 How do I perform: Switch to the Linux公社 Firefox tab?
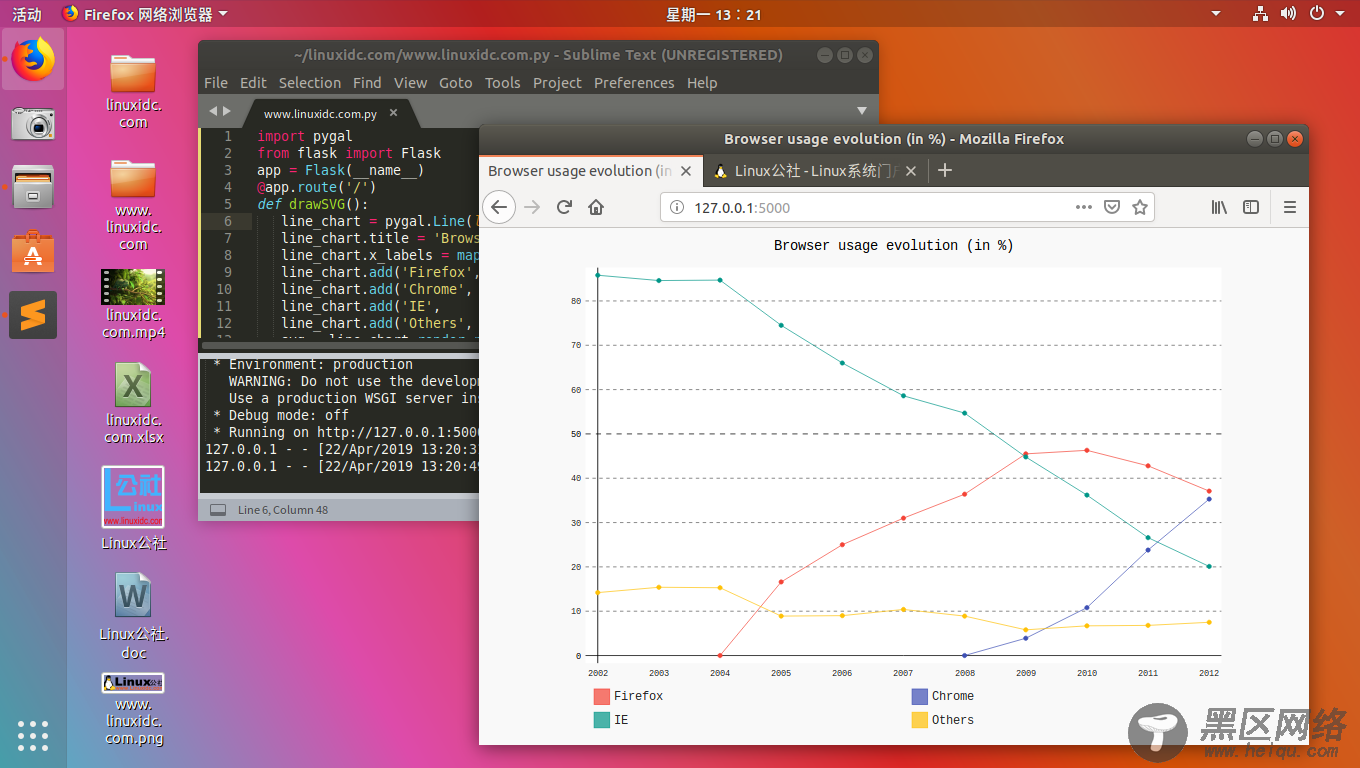[x=815, y=171]
